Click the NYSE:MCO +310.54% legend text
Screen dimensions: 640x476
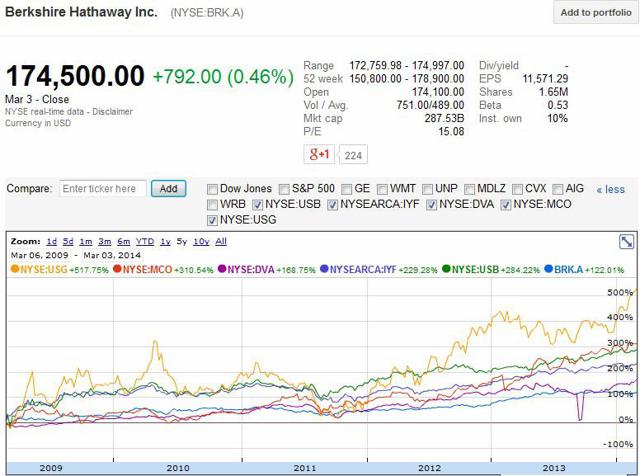(x=168, y=269)
